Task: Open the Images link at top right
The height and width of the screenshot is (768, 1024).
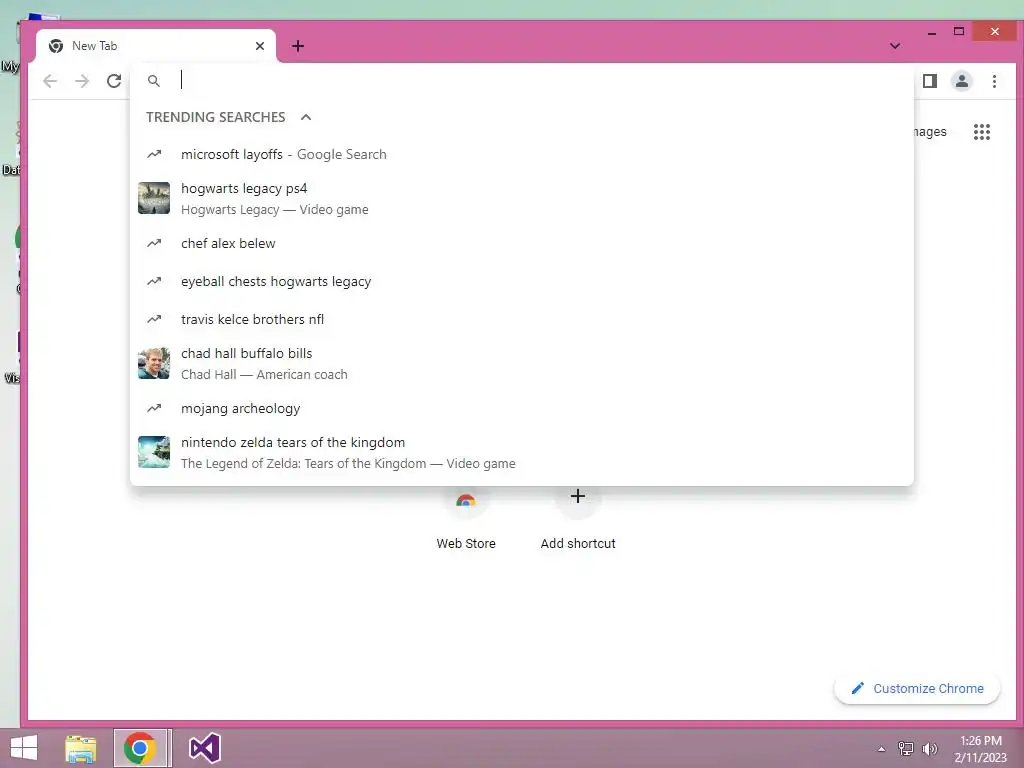Action: (930, 132)
